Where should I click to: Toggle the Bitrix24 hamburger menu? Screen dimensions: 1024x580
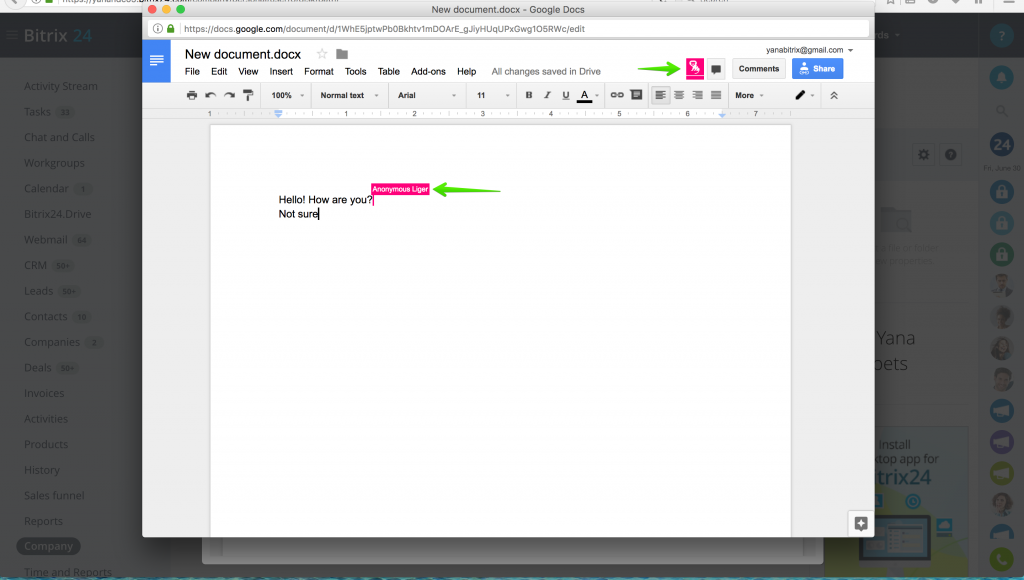pyautogui.click(x=12, y=35)
